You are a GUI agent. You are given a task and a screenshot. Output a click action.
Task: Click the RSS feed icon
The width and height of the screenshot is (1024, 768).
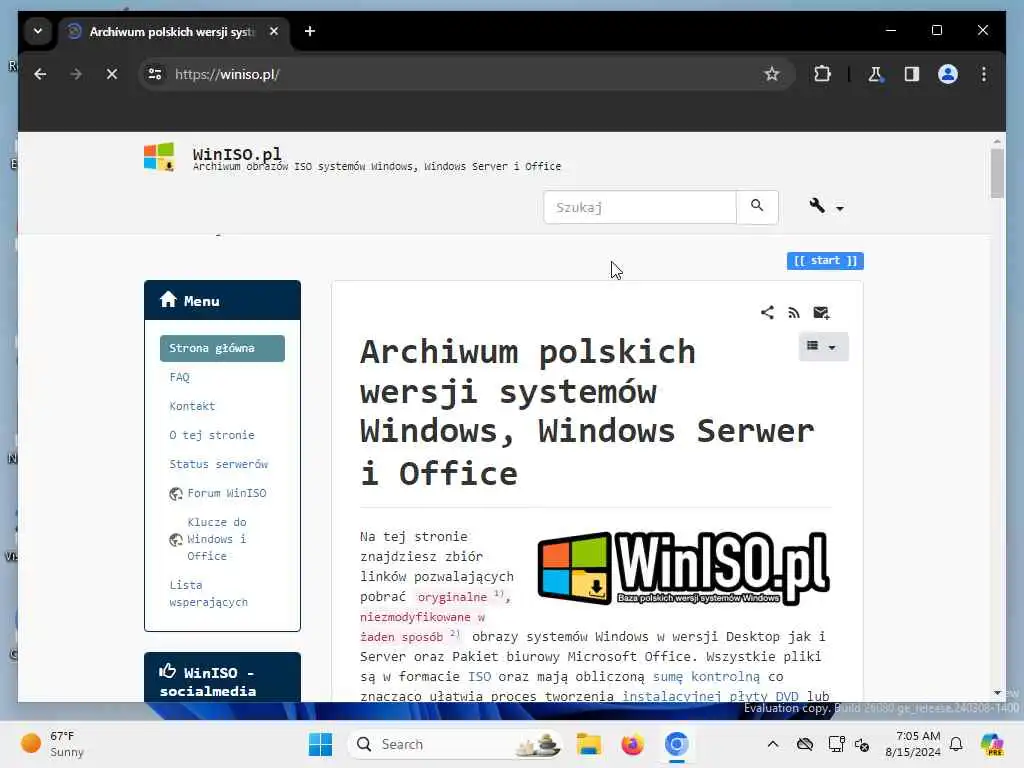point(793,313)
